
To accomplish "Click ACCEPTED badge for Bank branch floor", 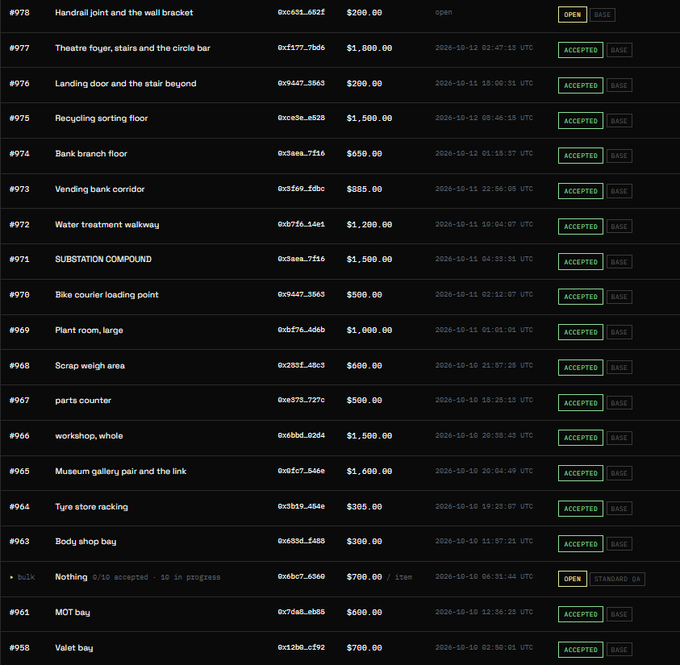I will (x=580, y=156).
